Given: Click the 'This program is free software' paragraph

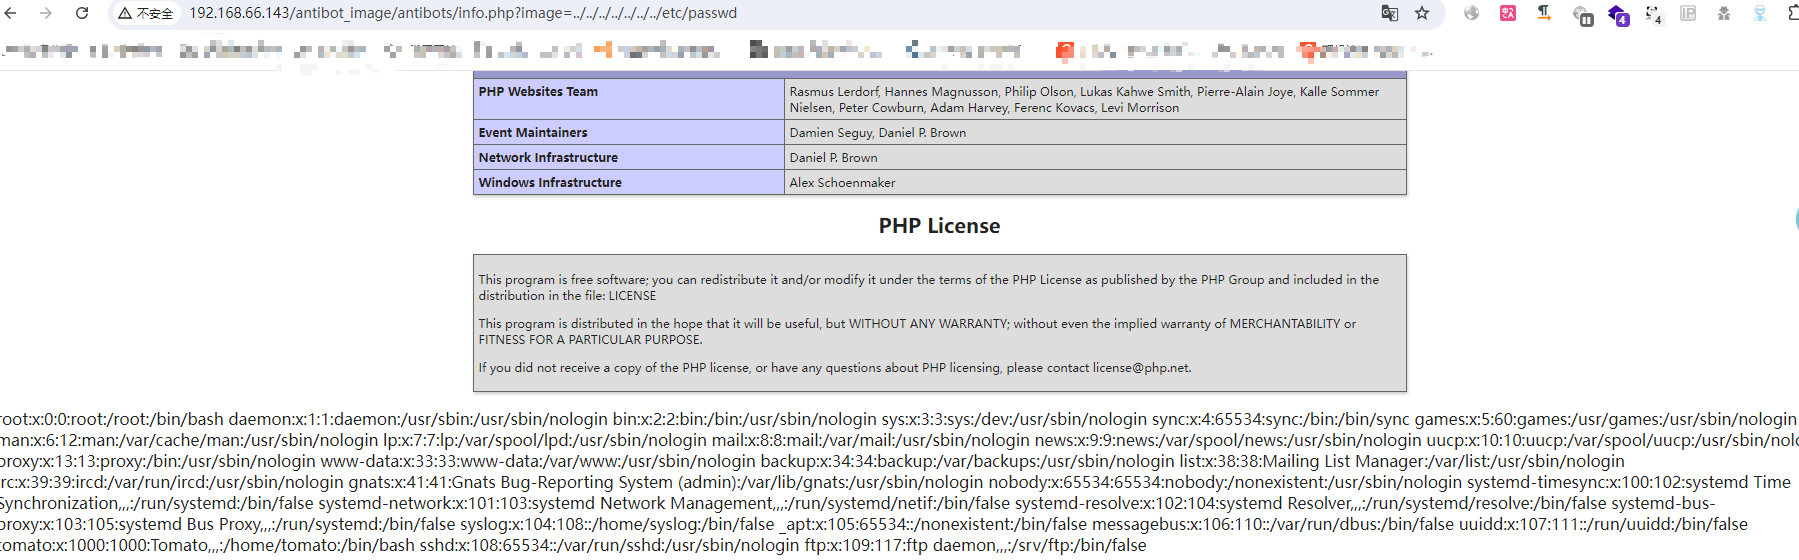Looking at the screenshot, I should 928,287.
